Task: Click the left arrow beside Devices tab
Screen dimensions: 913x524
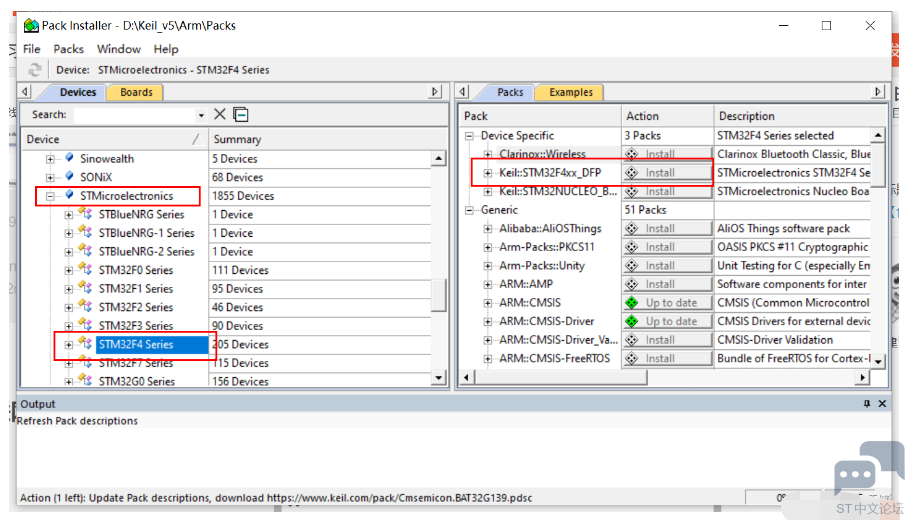Action: (x=24, y=92)
